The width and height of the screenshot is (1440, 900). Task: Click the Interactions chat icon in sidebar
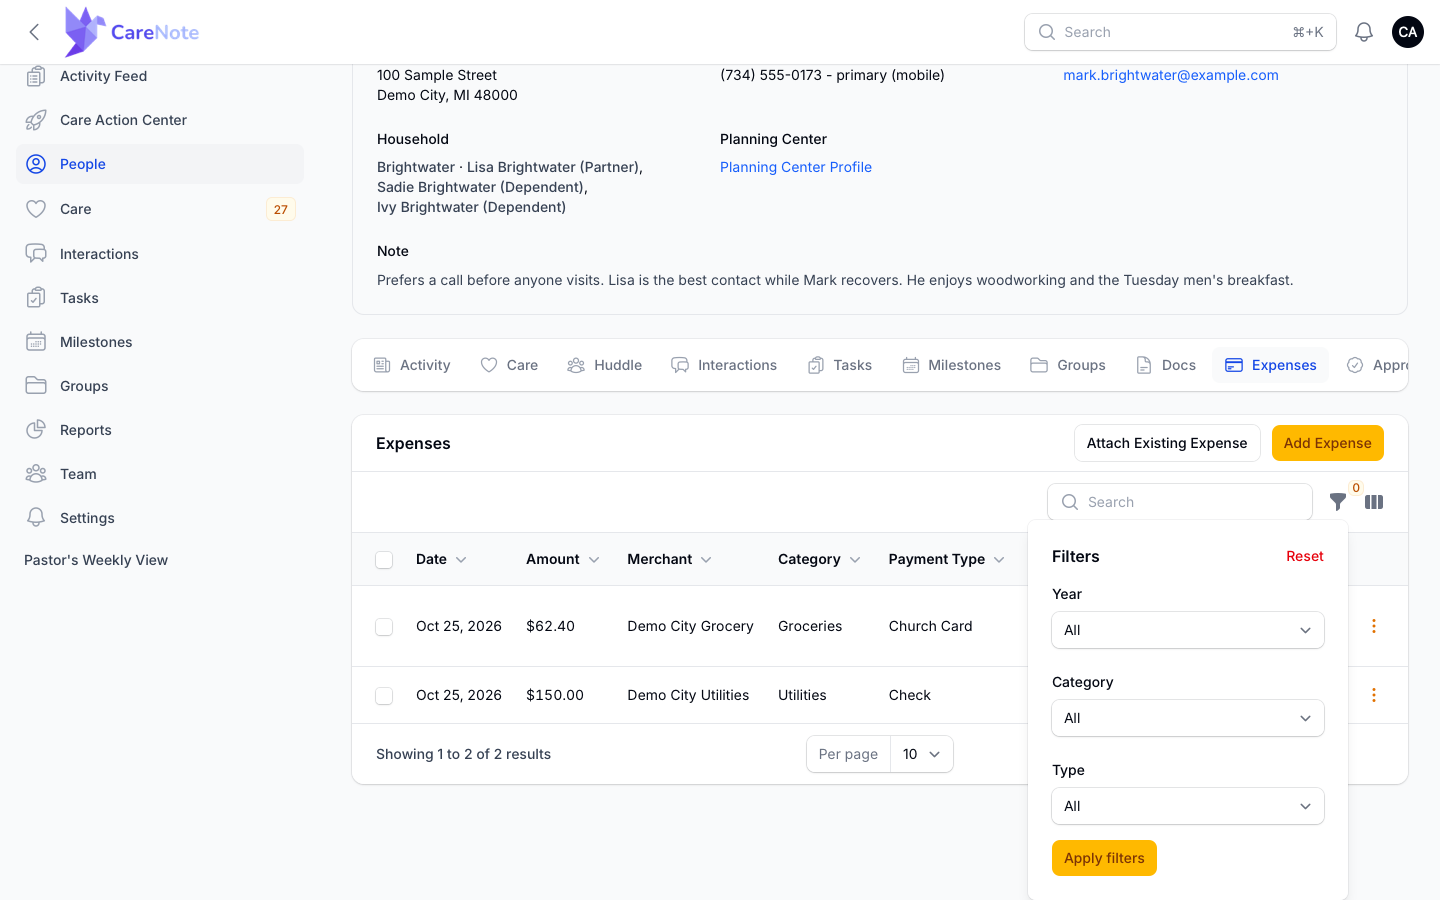[x=36, y=254]
